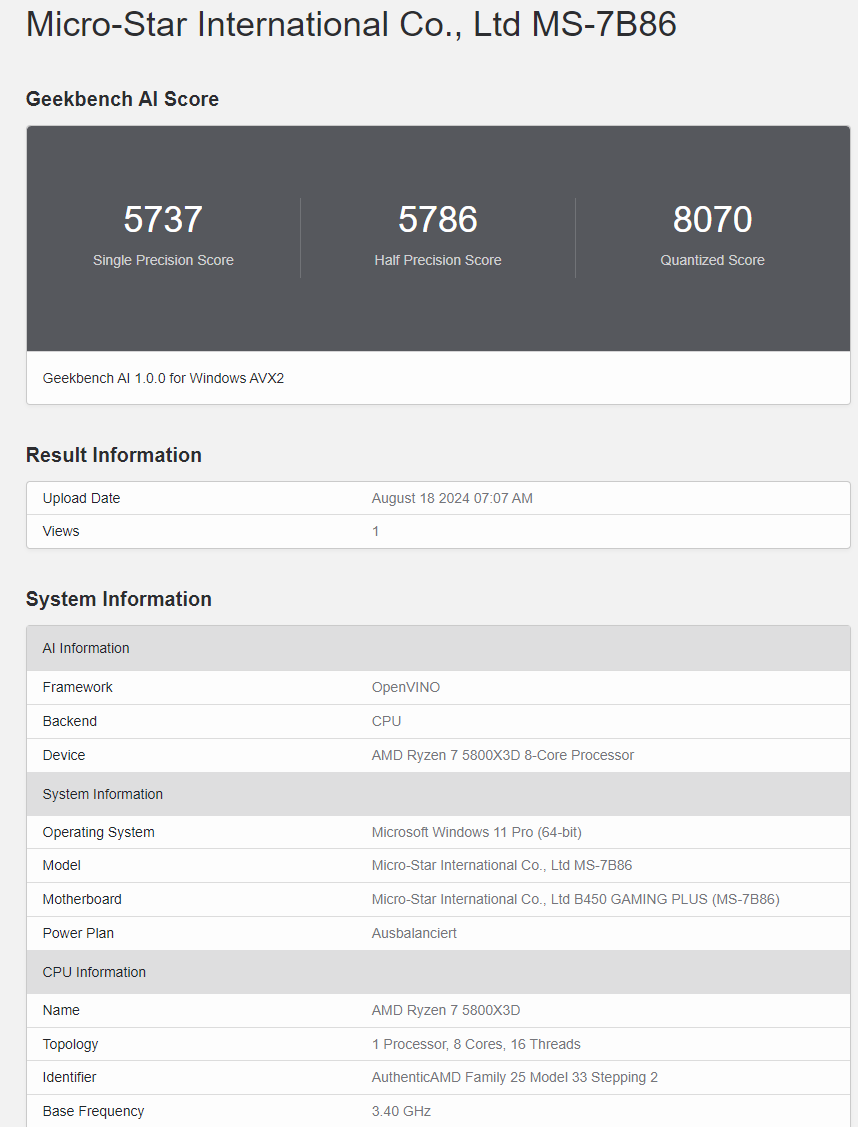Click the 'Model' row label
The height and width of the screenshot is (1127, 858).
[62, 865]
